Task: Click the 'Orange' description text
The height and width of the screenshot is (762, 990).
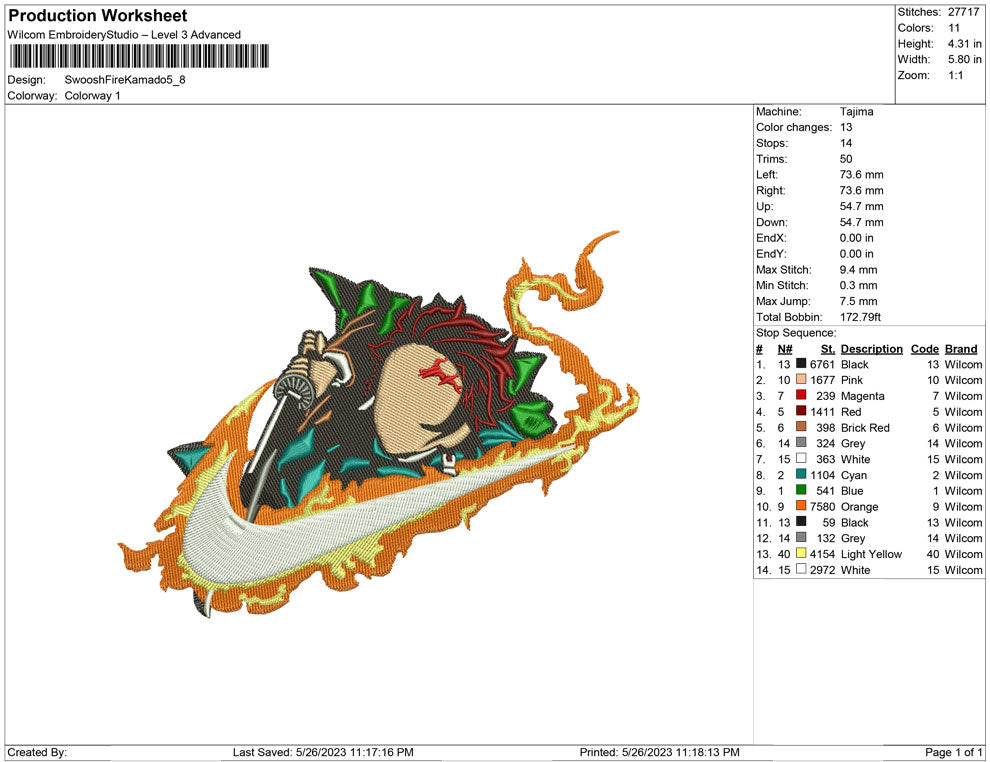Action: point(859,506)
